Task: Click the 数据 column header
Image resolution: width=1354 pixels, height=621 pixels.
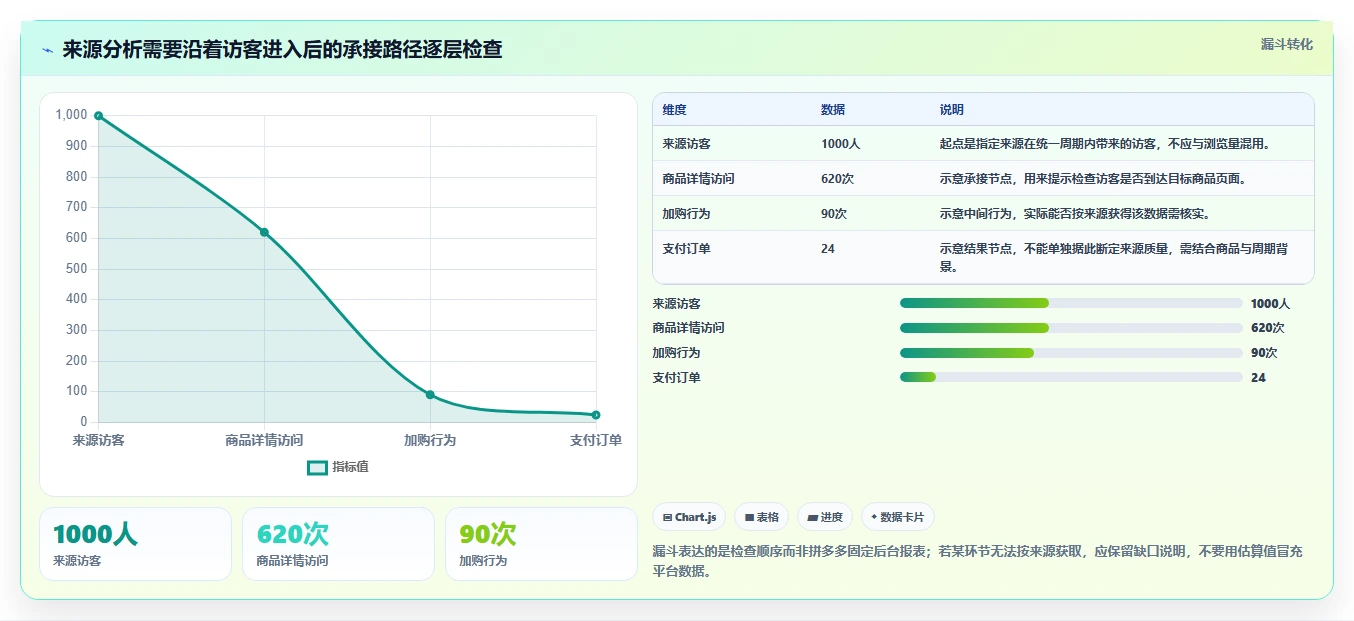Action: coord(833,110)
